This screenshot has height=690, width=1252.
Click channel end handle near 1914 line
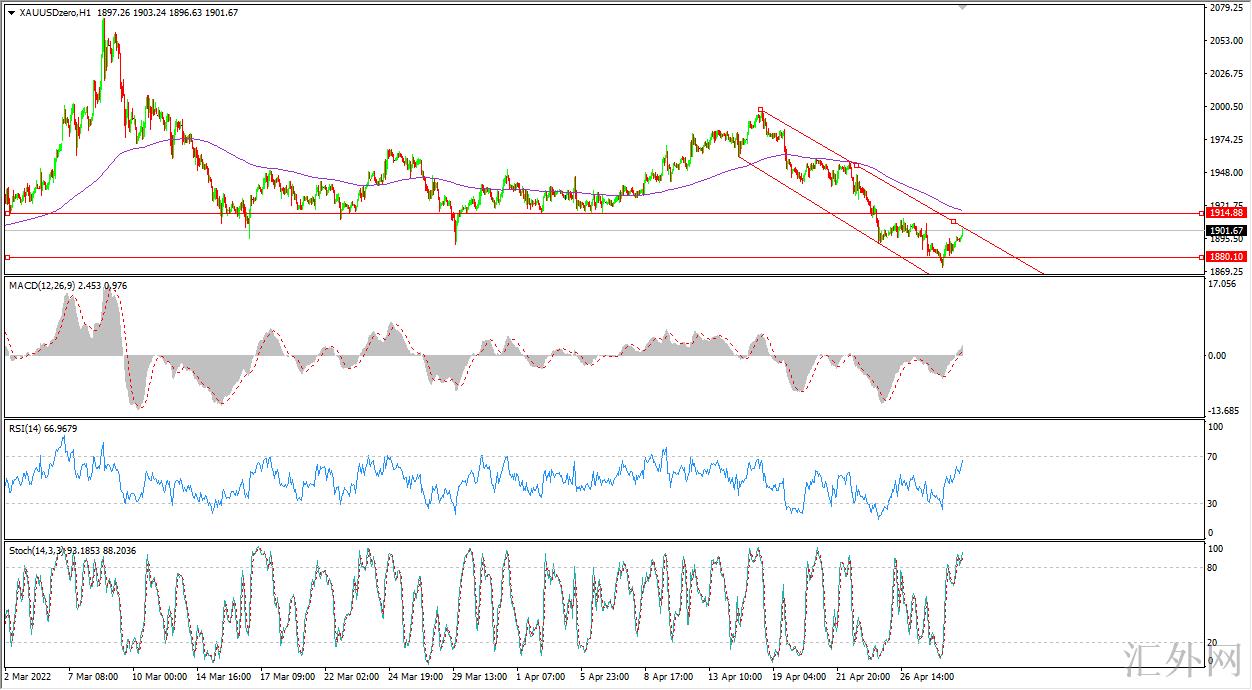click(953, 221)
